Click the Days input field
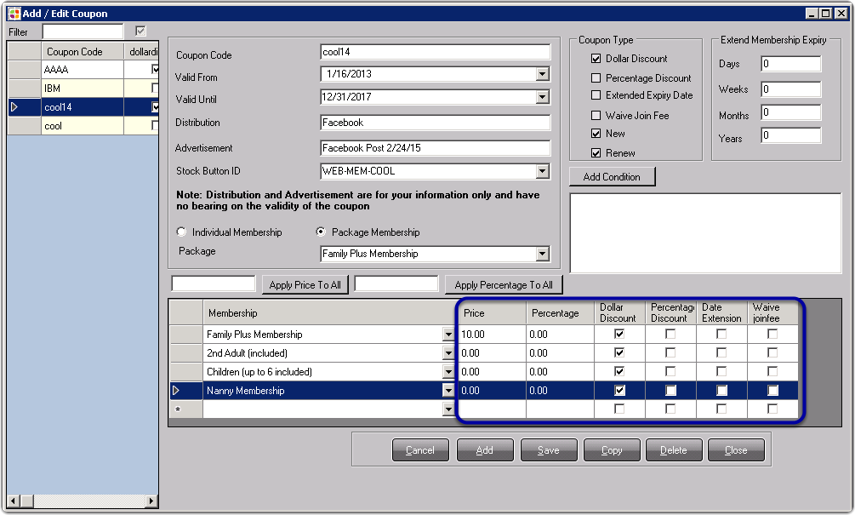 pos(790,64)
